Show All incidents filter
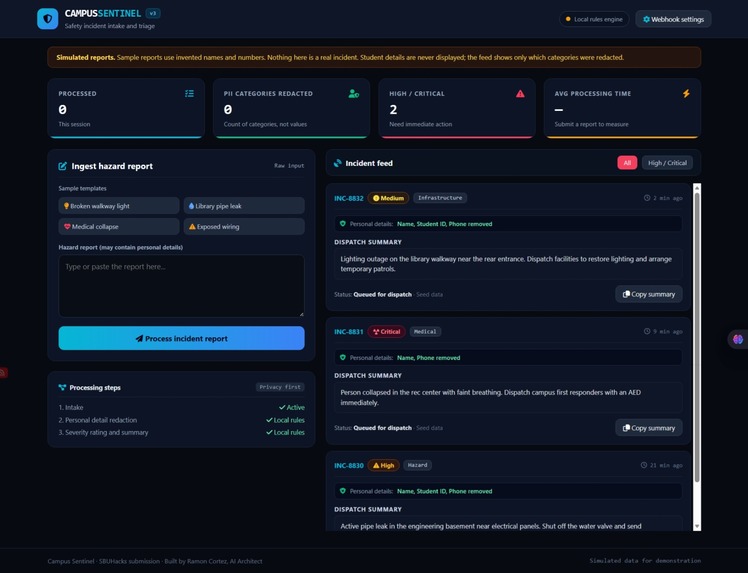 [627, 163]
